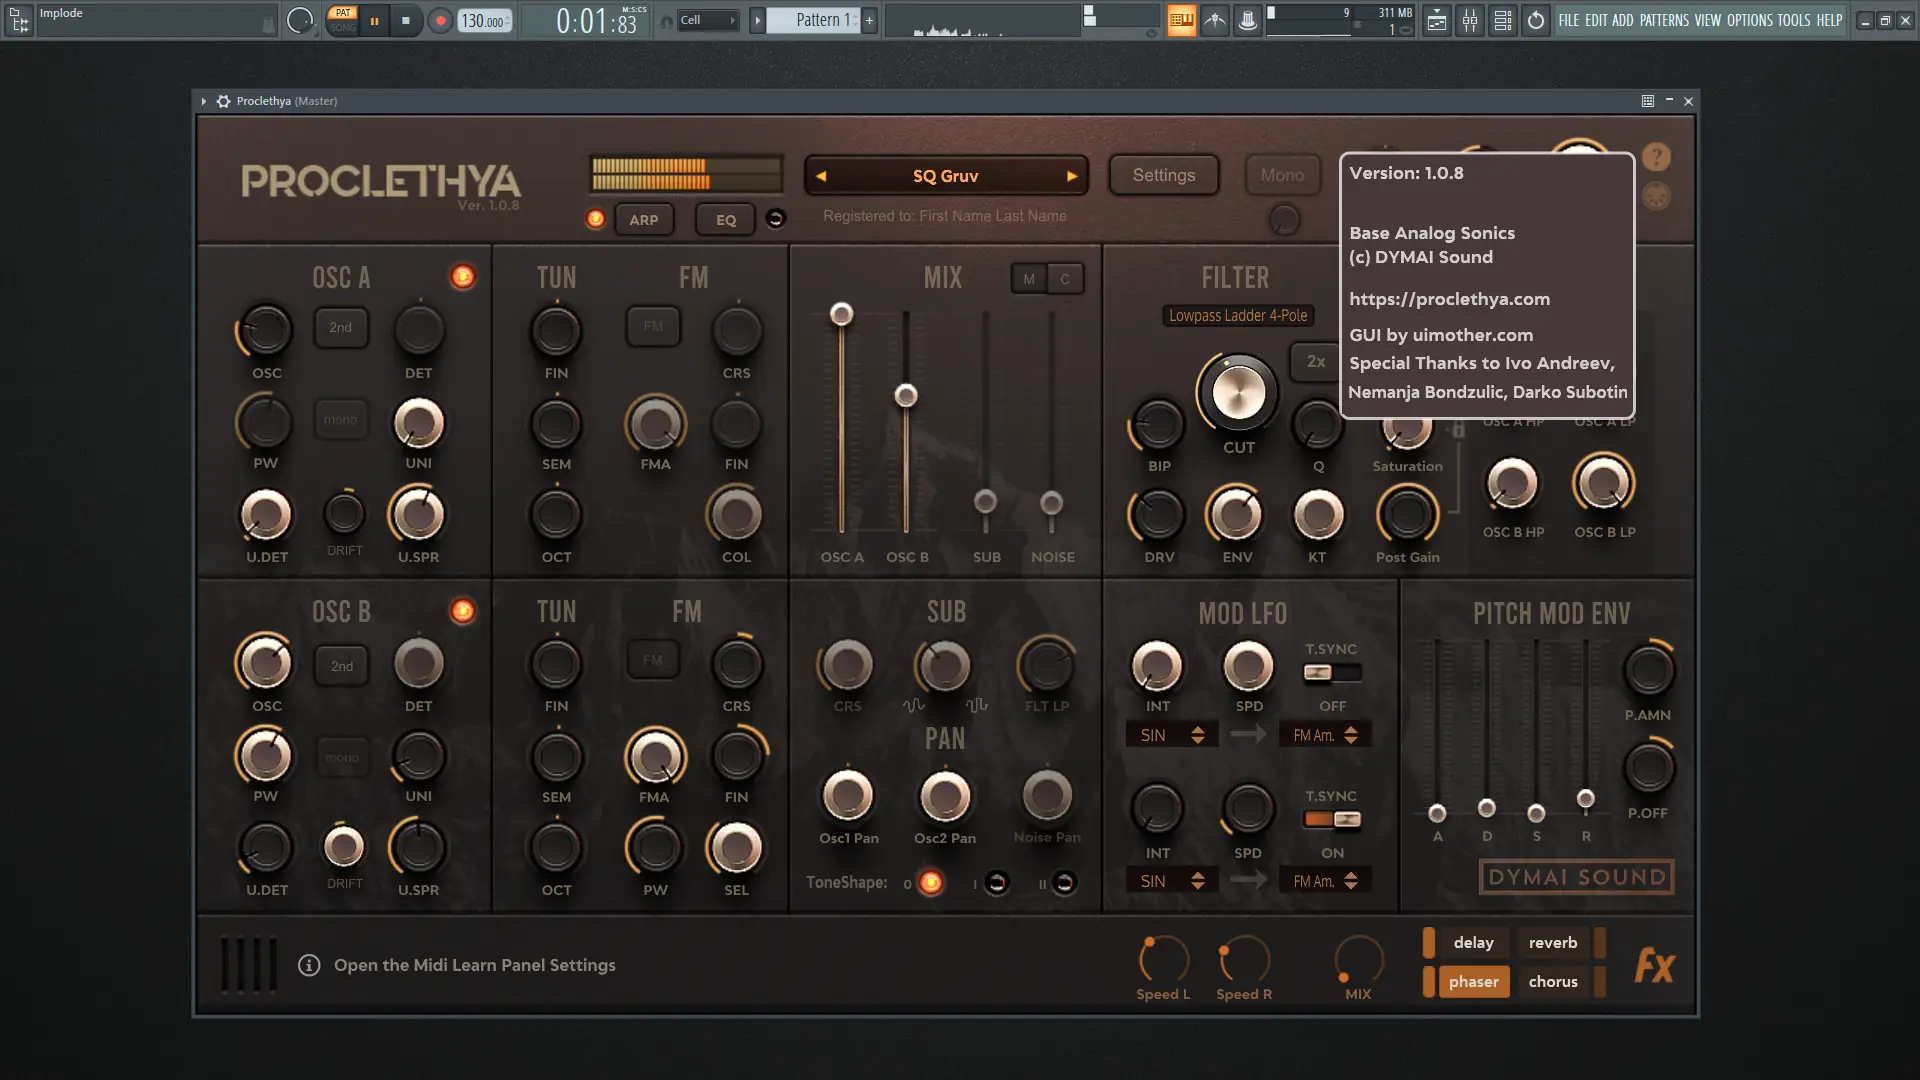This screenshot has height=1080, width=1920.
Task: Click the help question mark icon
Action: 1656,157
